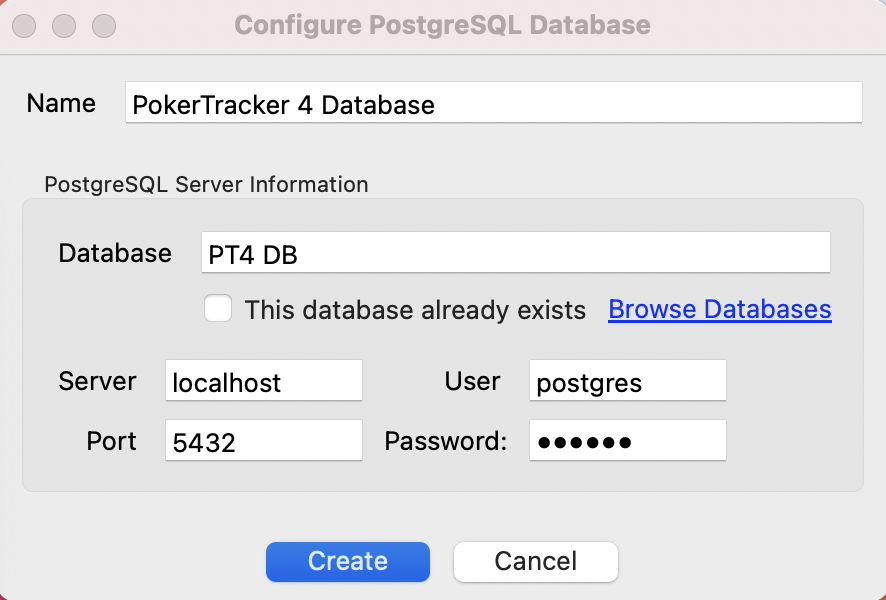886x600 pixels.
Task: Enable "This database already exists" checkbox
Action: [218, 309]
